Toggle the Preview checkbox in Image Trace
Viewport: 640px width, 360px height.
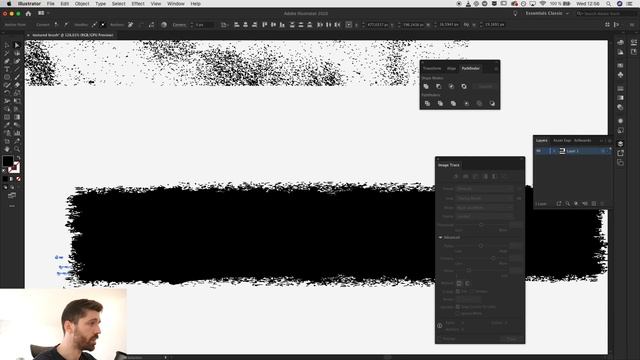(441, 339)
